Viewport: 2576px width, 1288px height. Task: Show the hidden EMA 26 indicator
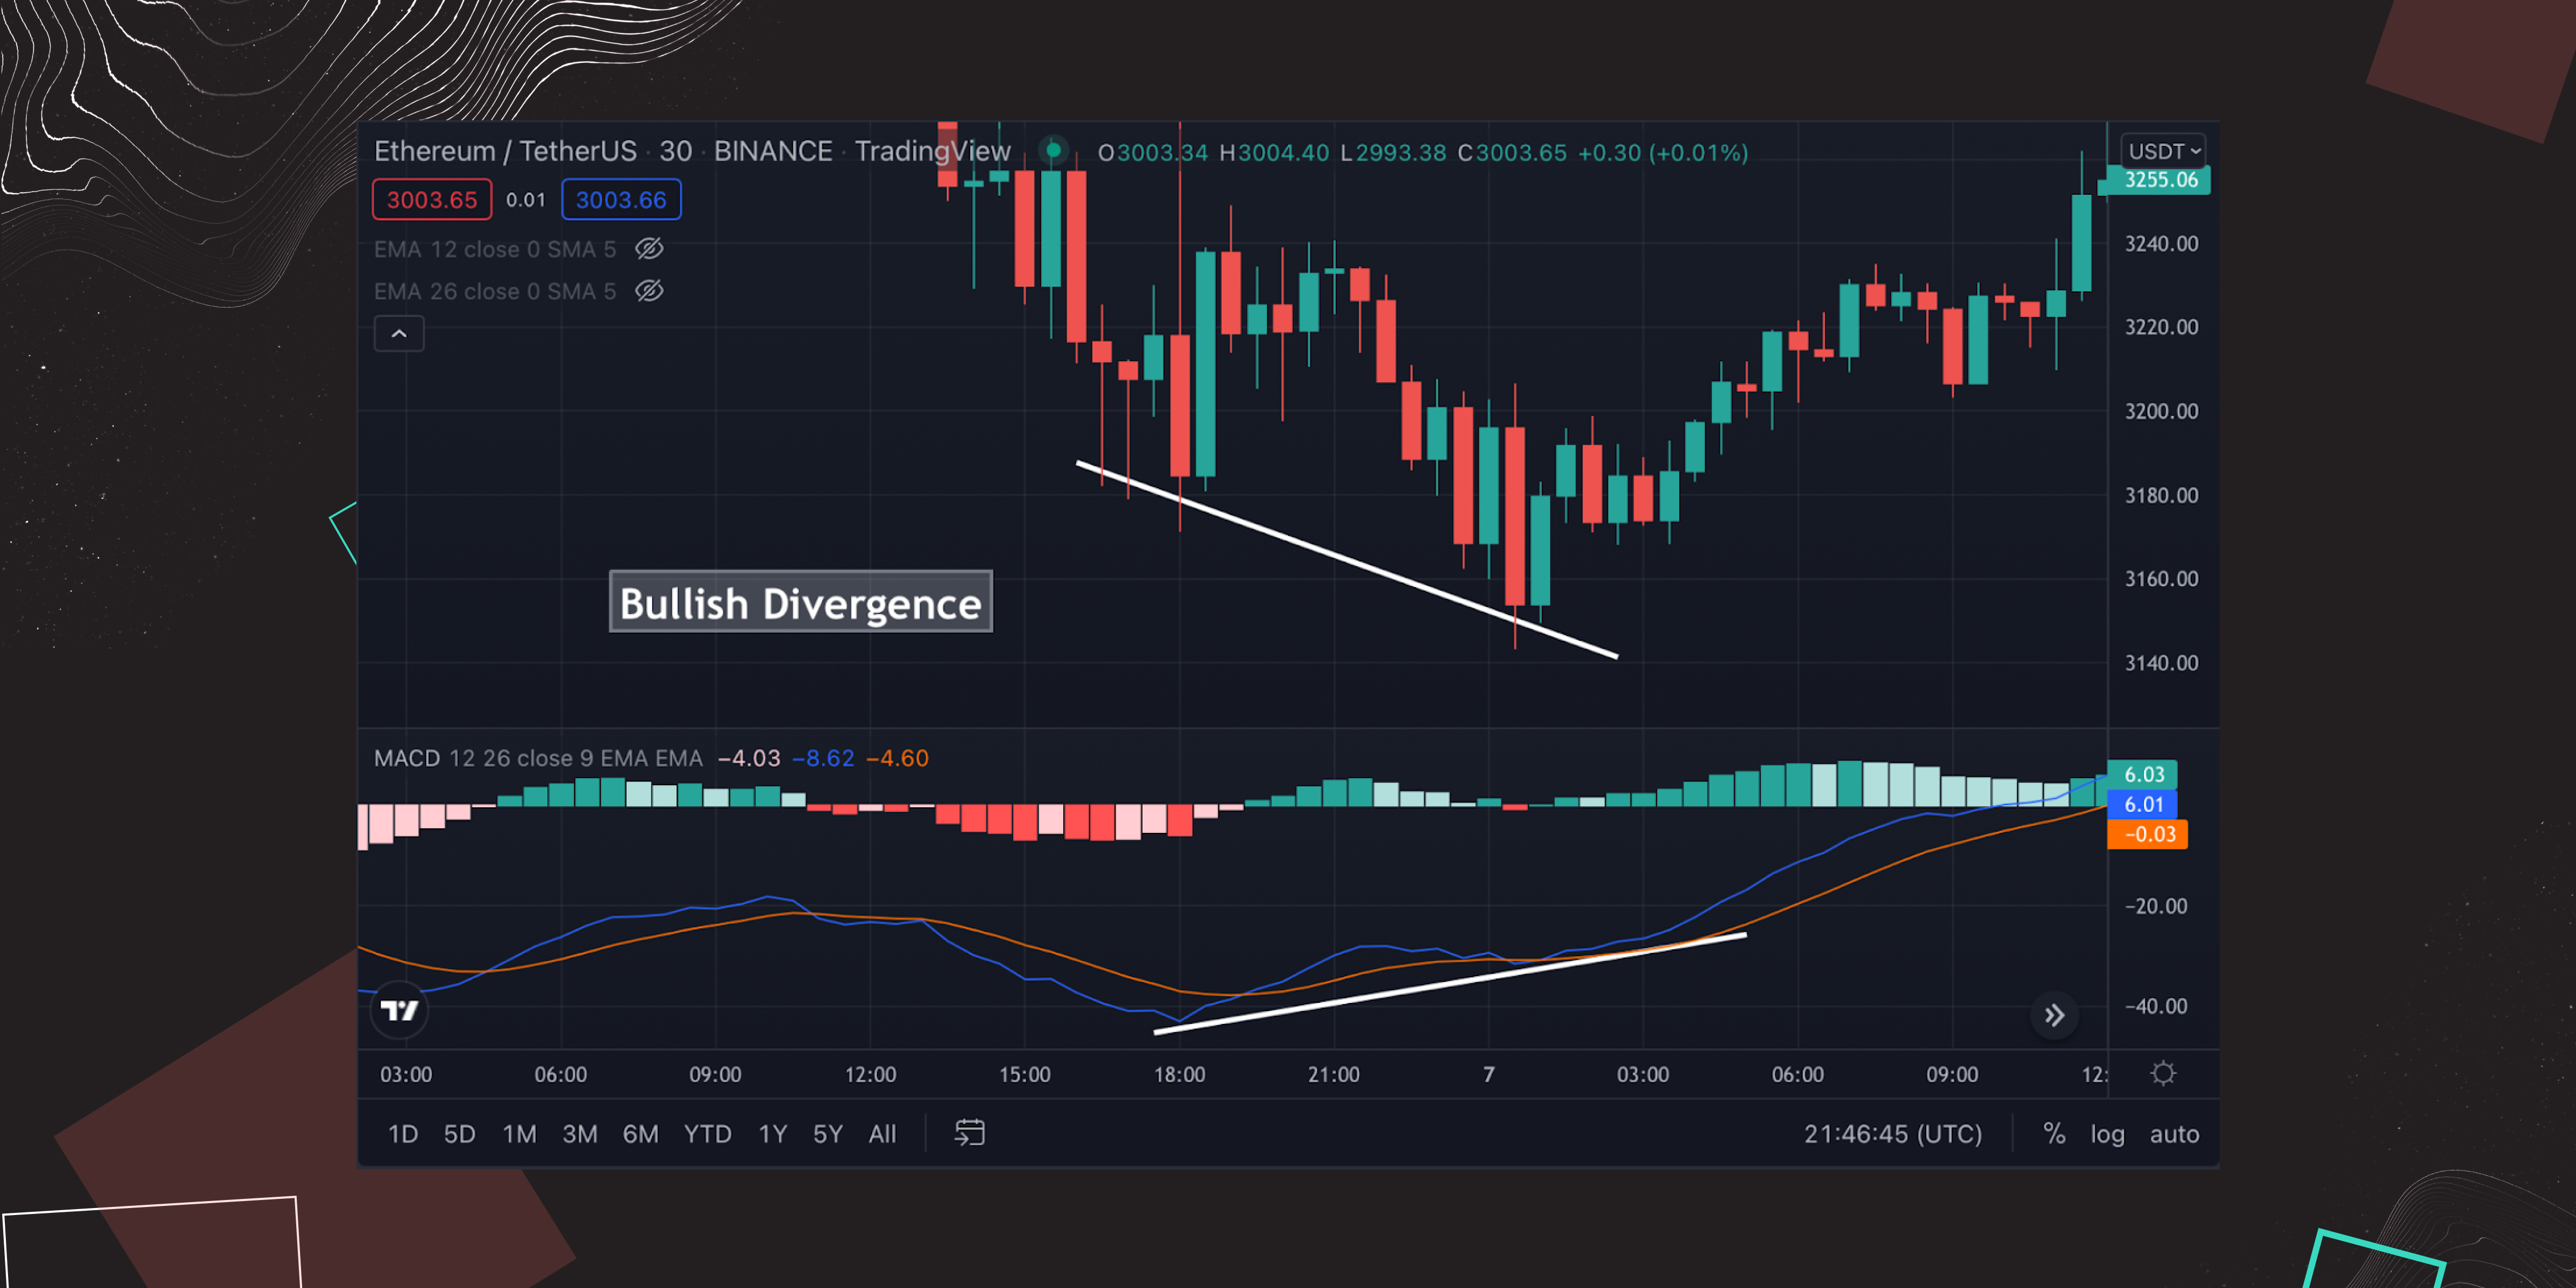click(x=649, y=291)
